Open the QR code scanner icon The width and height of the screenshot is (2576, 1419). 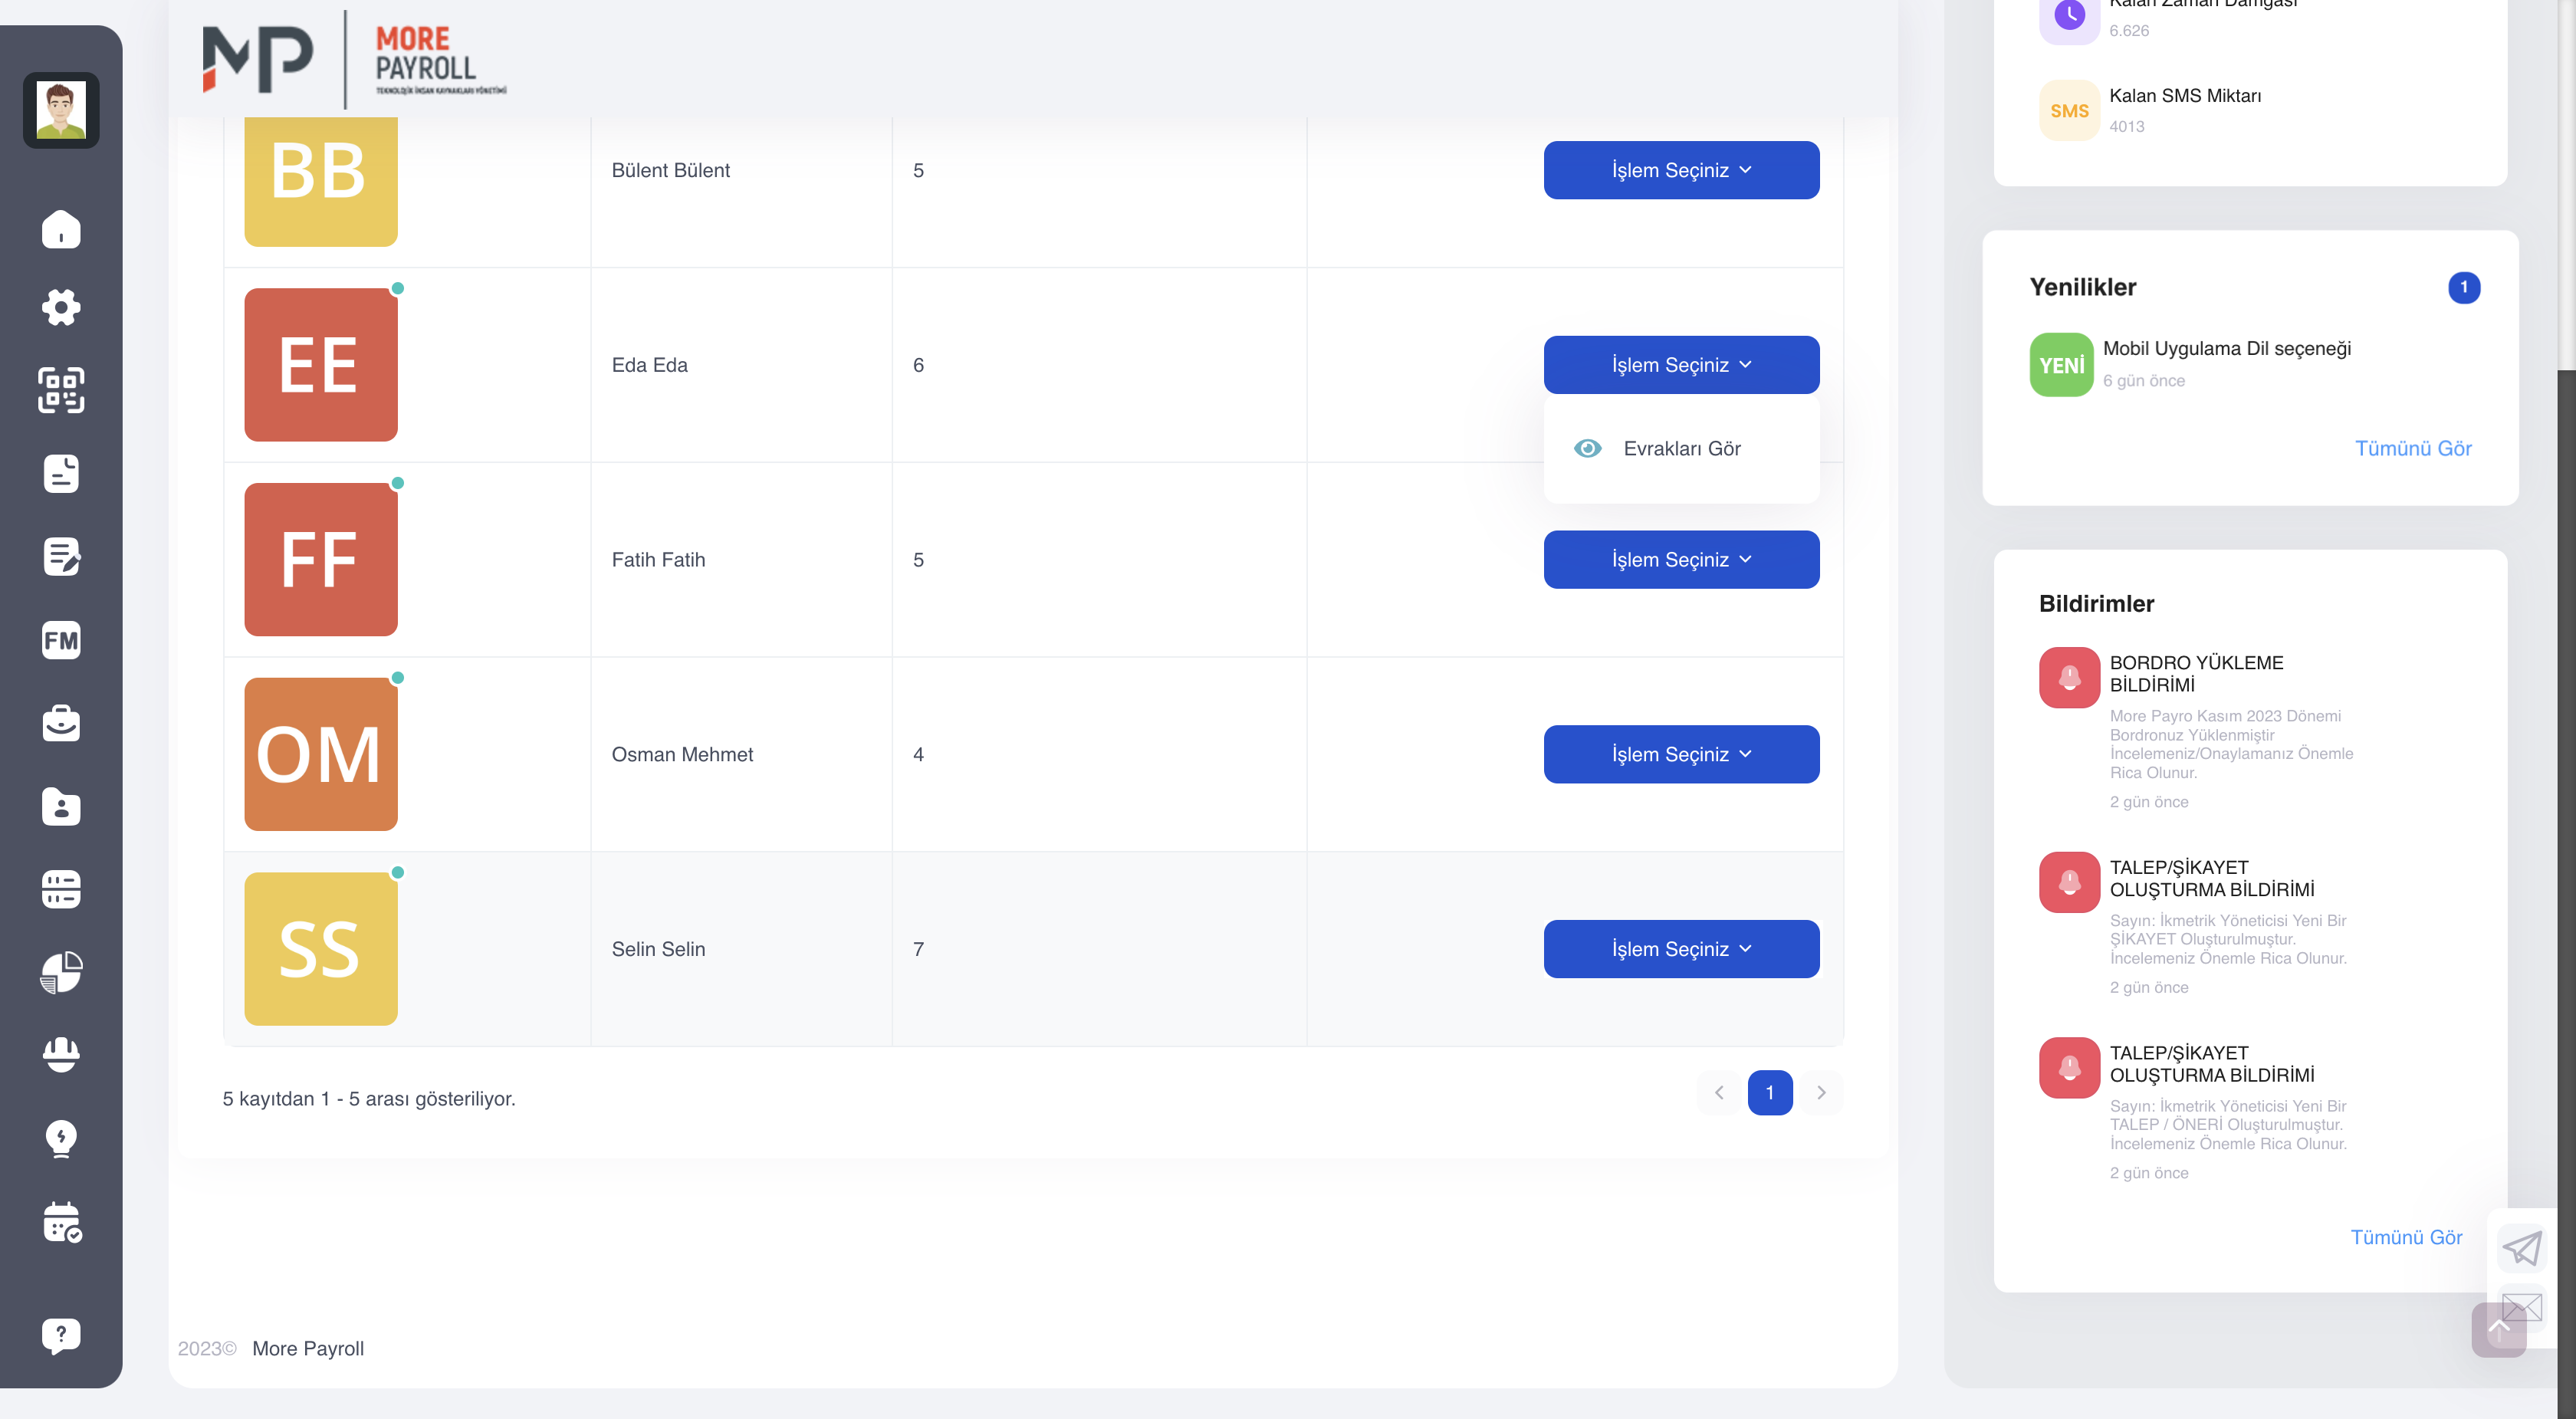click(x=61, y=390)
